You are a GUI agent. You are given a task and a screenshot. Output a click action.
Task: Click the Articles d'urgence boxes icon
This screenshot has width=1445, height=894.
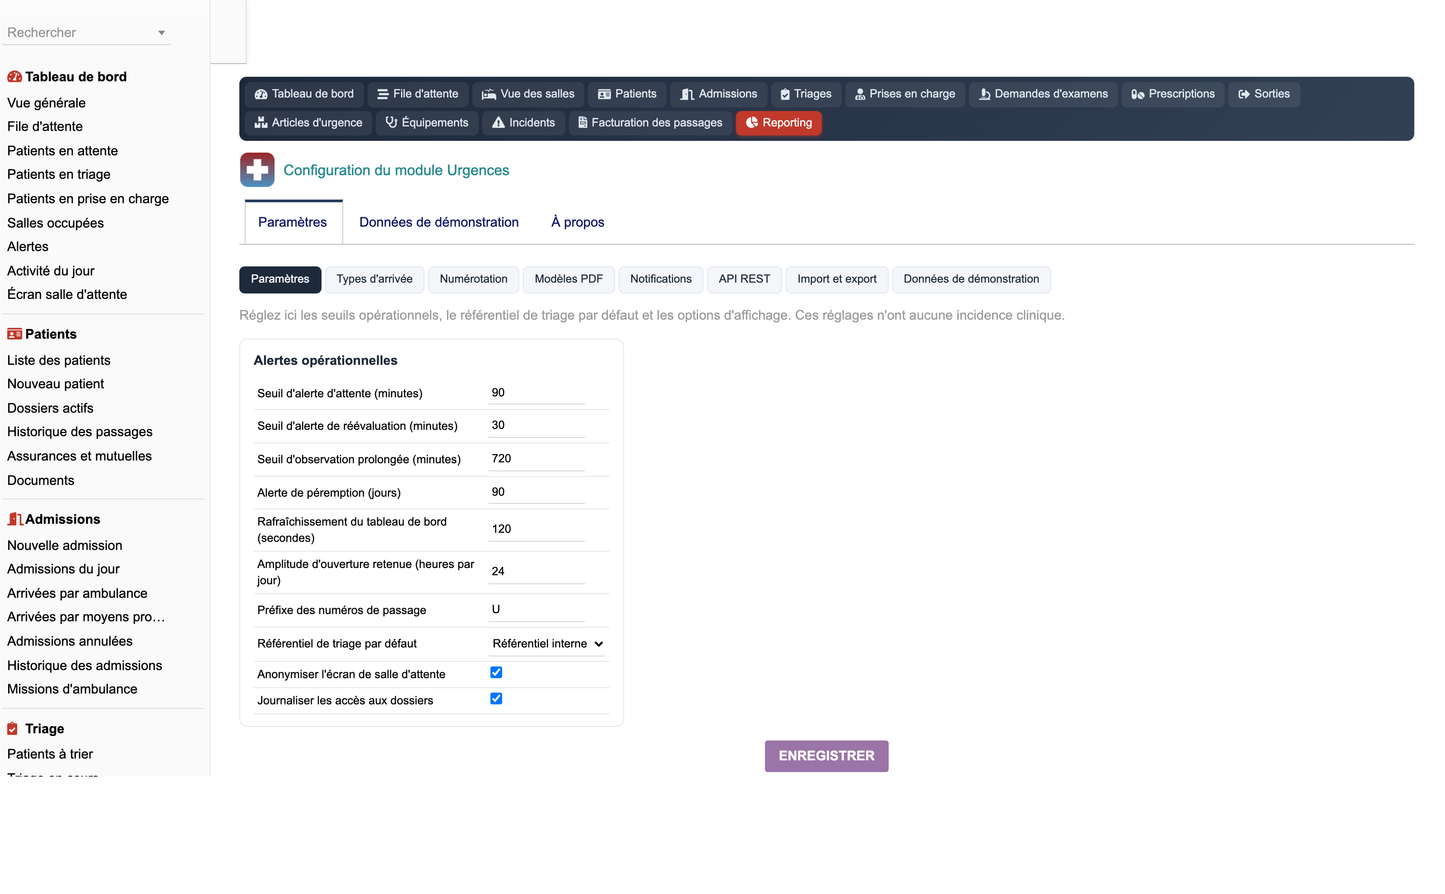pyautogui.click(x=261, y=123)
